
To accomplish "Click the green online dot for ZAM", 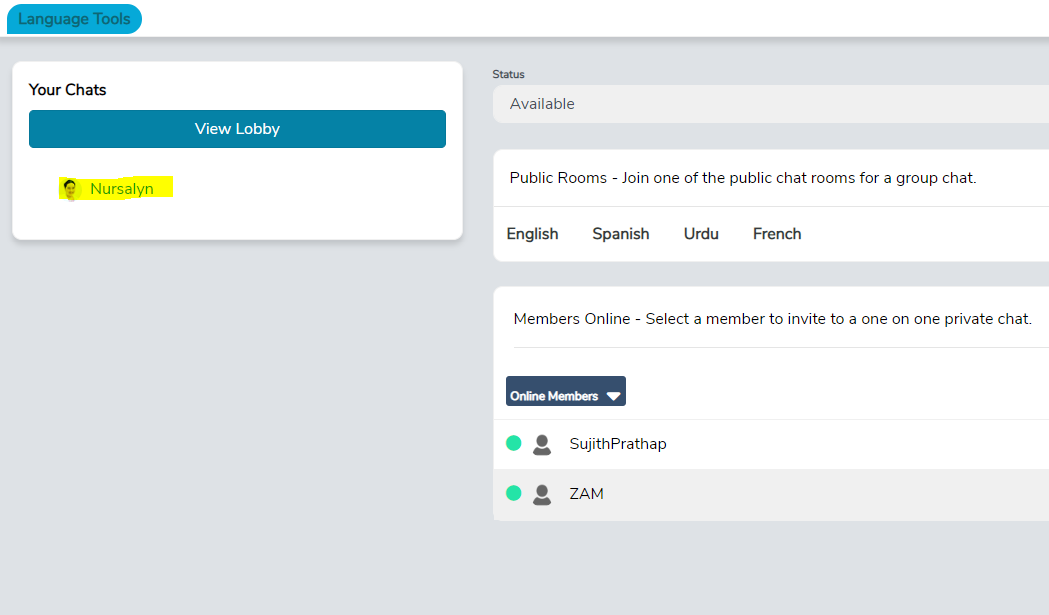I will (x=514, y=493).
